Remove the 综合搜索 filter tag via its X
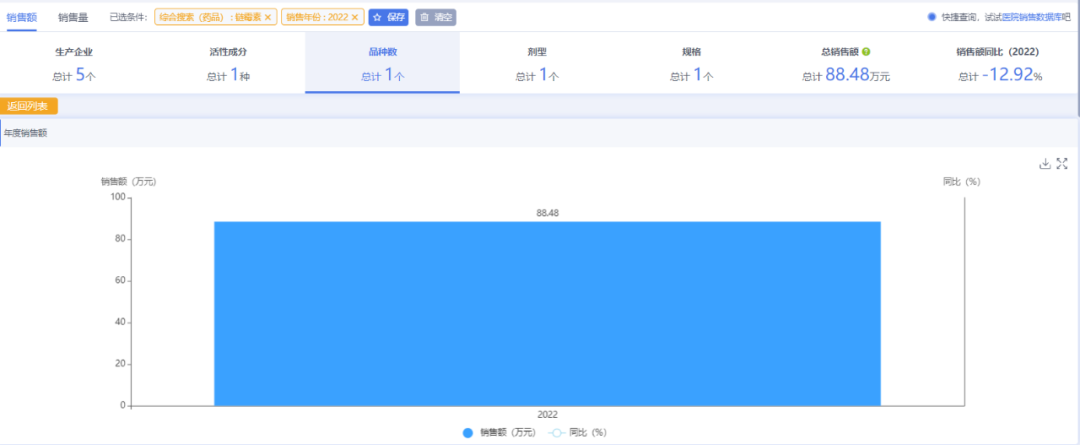This screenshot has height=445, width=1080. coord(268,17)
